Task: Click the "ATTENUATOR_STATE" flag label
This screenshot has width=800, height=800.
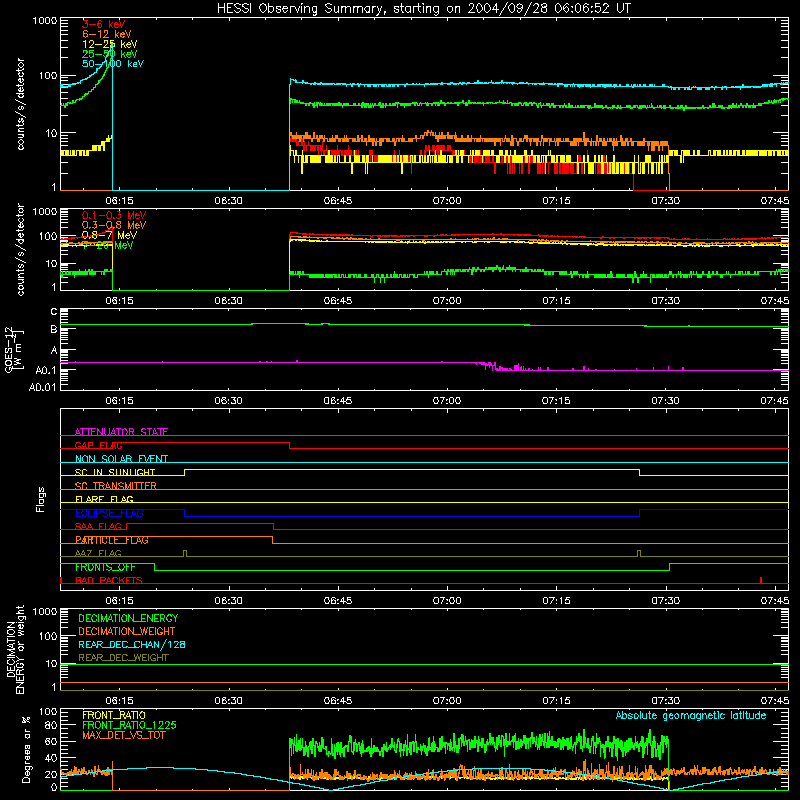Action: (x=121, y=432)
